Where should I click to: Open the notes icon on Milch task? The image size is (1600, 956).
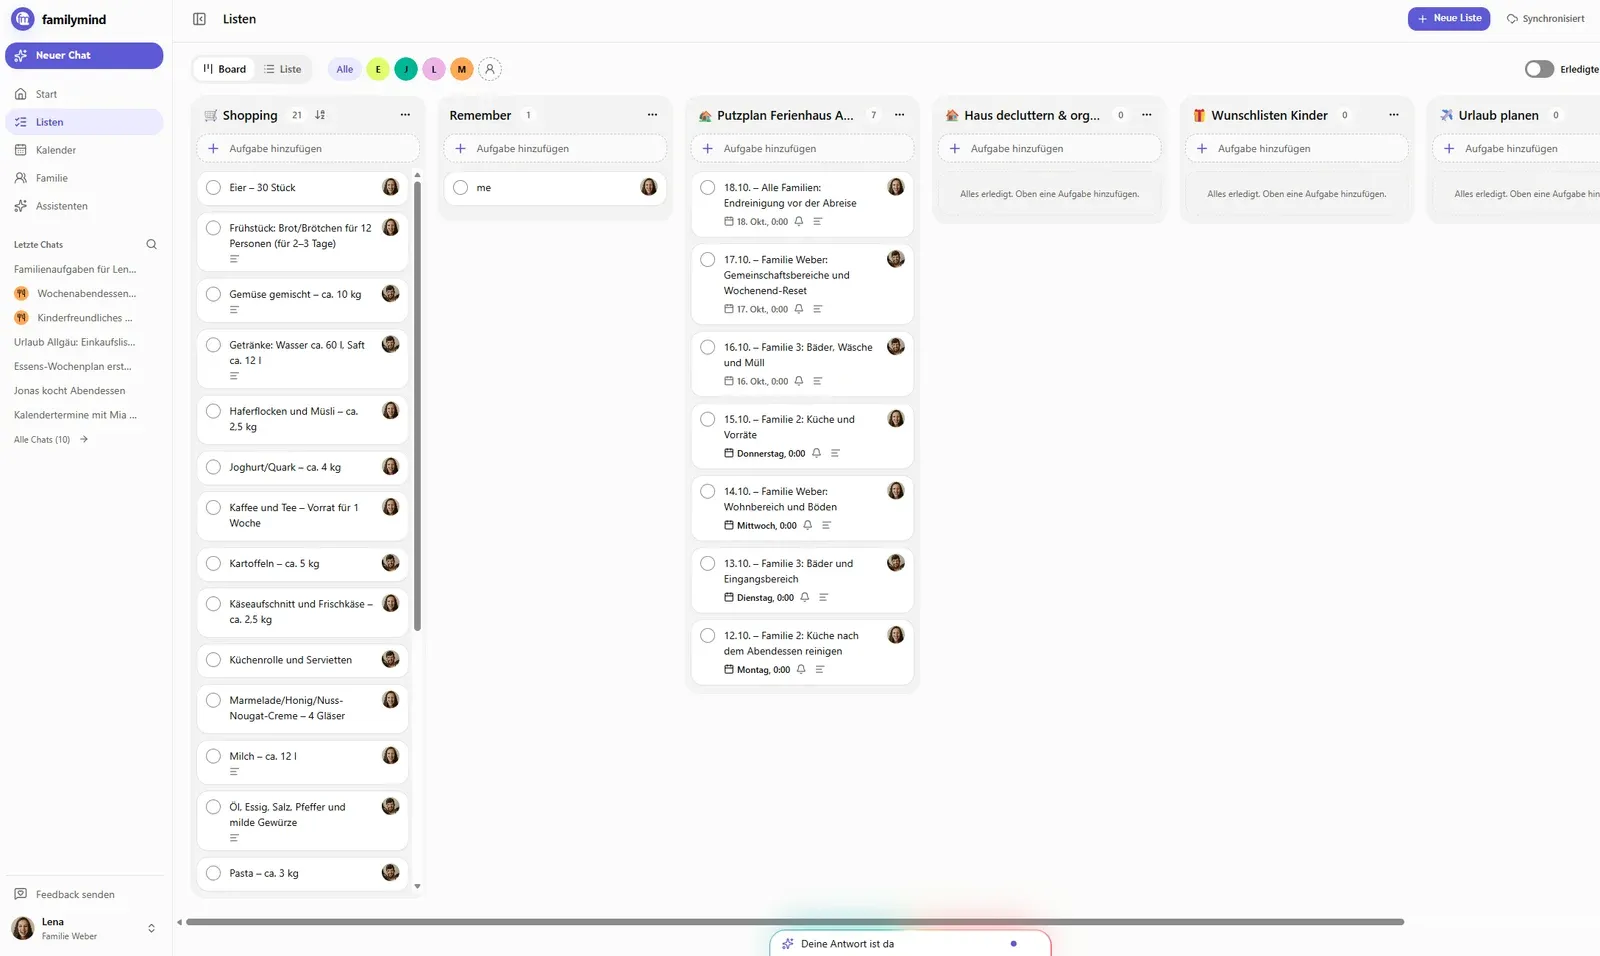coord(234,772)
